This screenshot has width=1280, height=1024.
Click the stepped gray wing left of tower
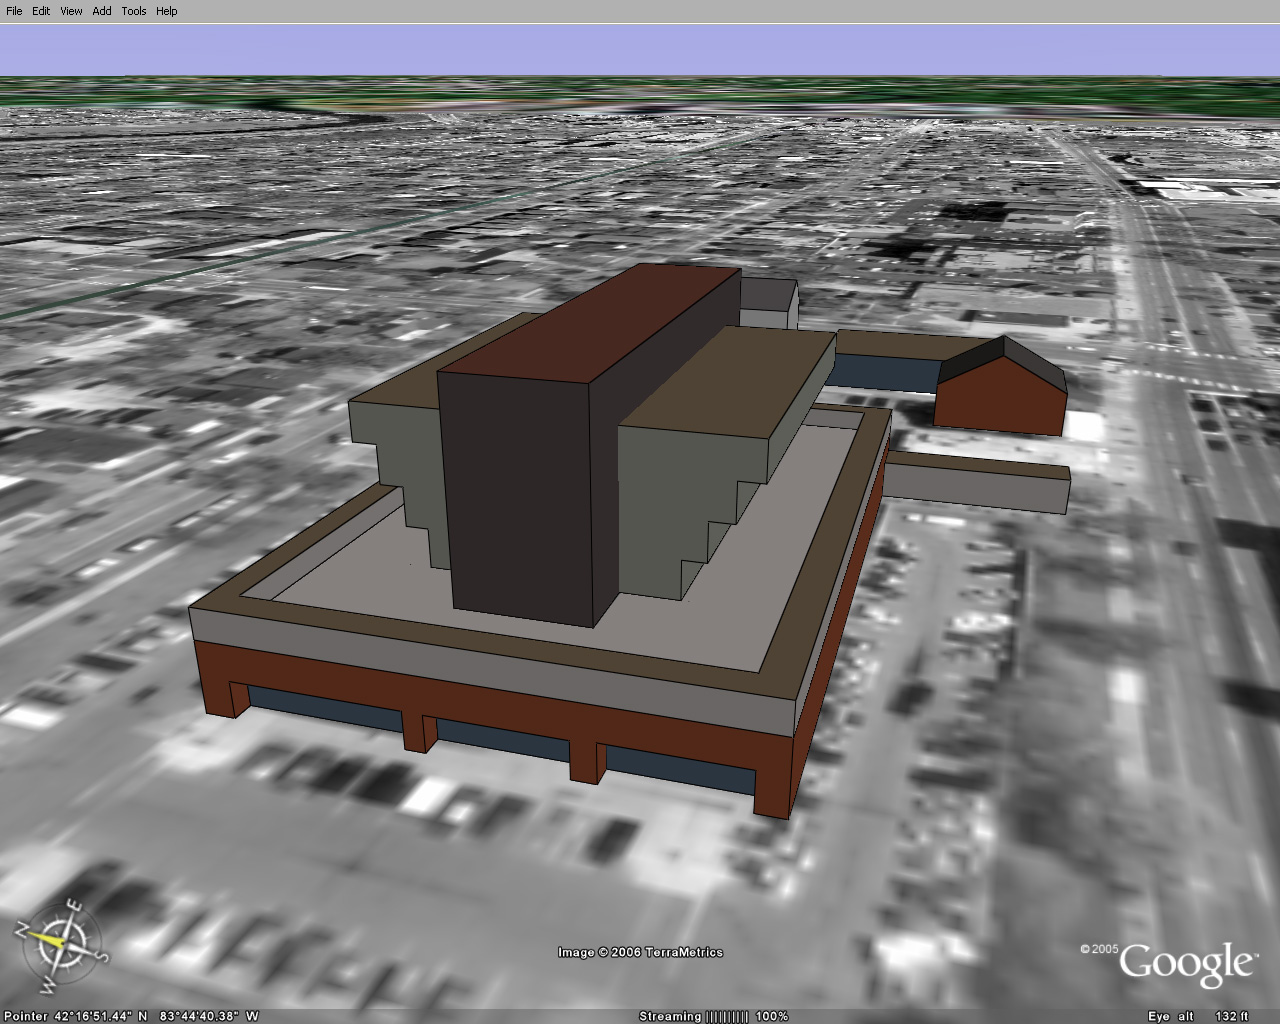coord(400,450)
